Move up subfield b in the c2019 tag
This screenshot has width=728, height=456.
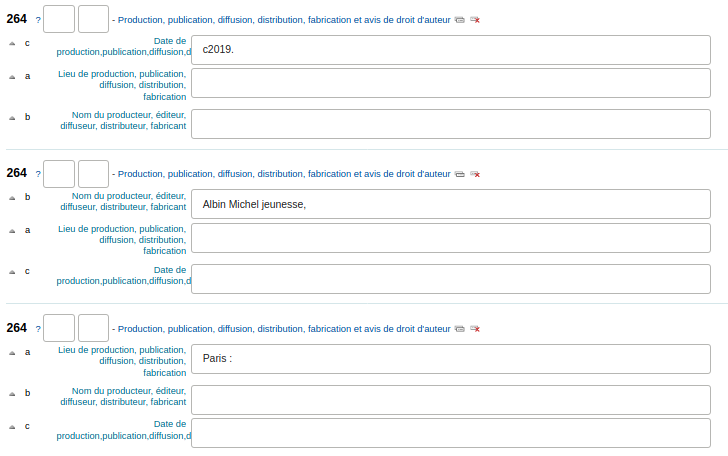tap(12, 118)
